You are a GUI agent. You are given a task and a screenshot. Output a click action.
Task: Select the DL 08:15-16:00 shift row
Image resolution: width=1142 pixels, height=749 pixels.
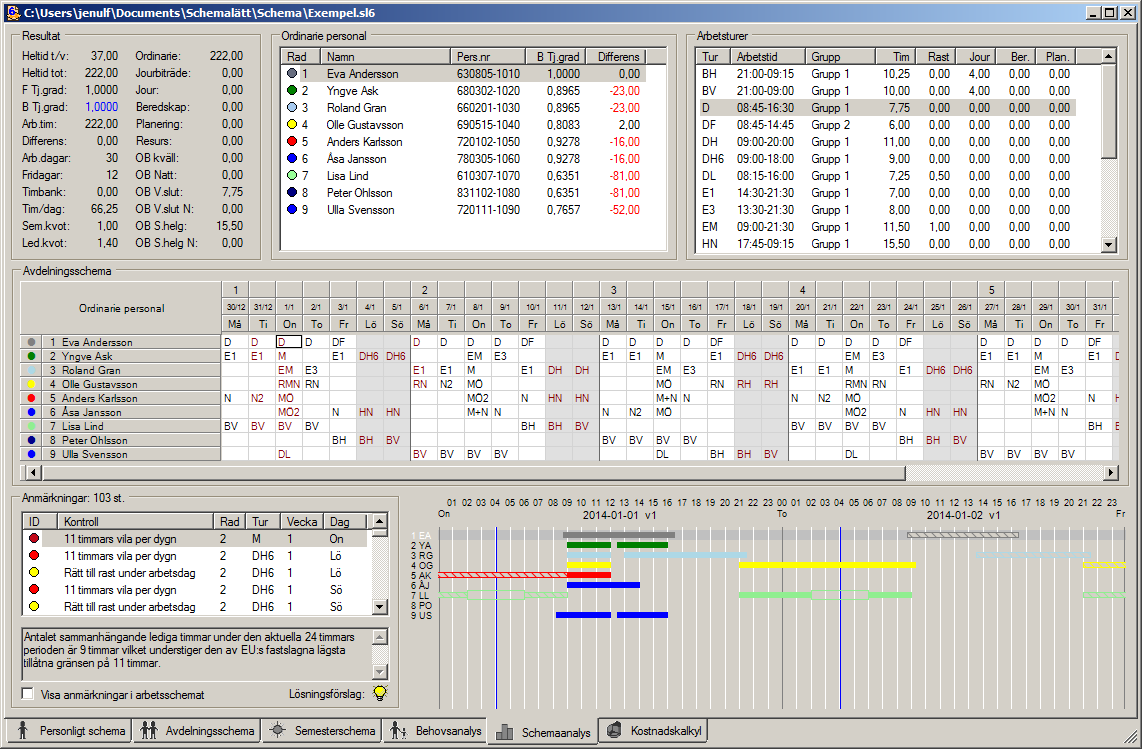click(x=886, y=176)
